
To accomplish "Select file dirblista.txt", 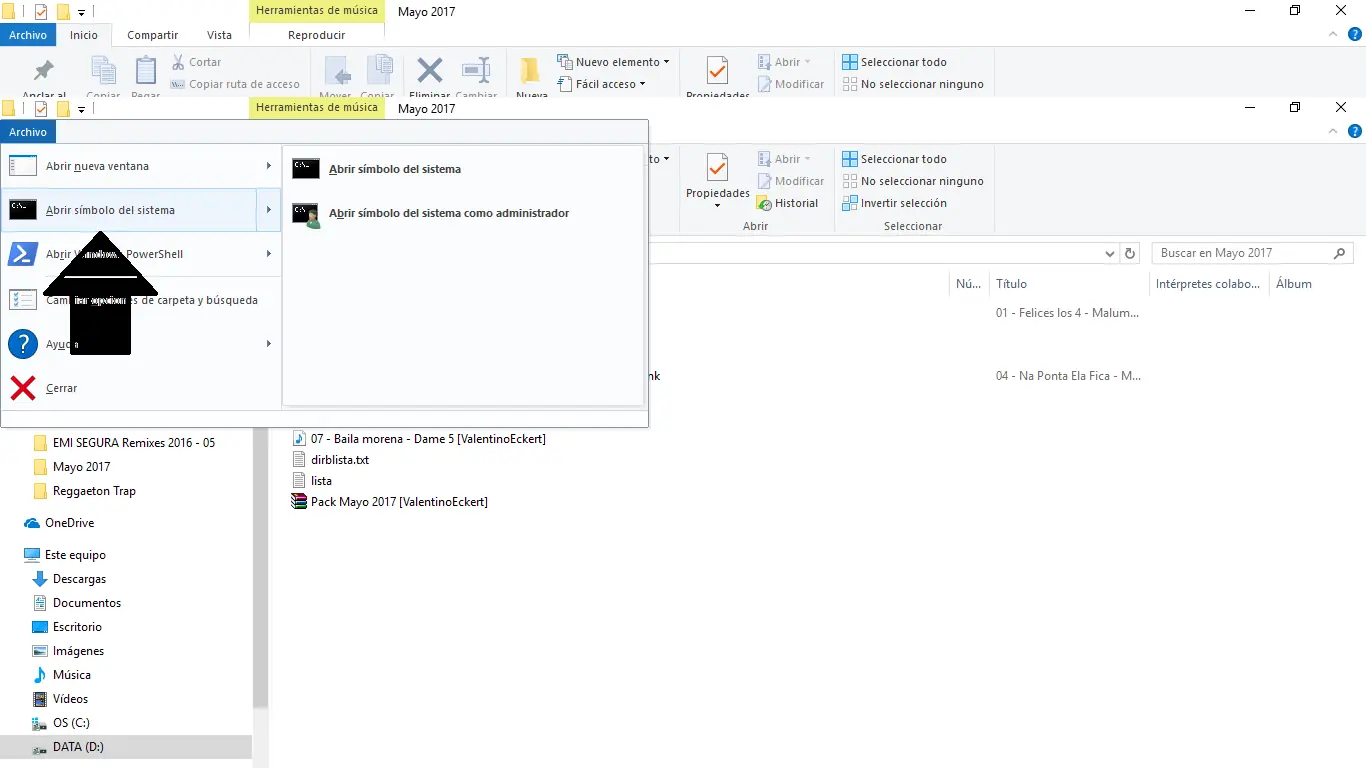I will [x=331, y=460].
